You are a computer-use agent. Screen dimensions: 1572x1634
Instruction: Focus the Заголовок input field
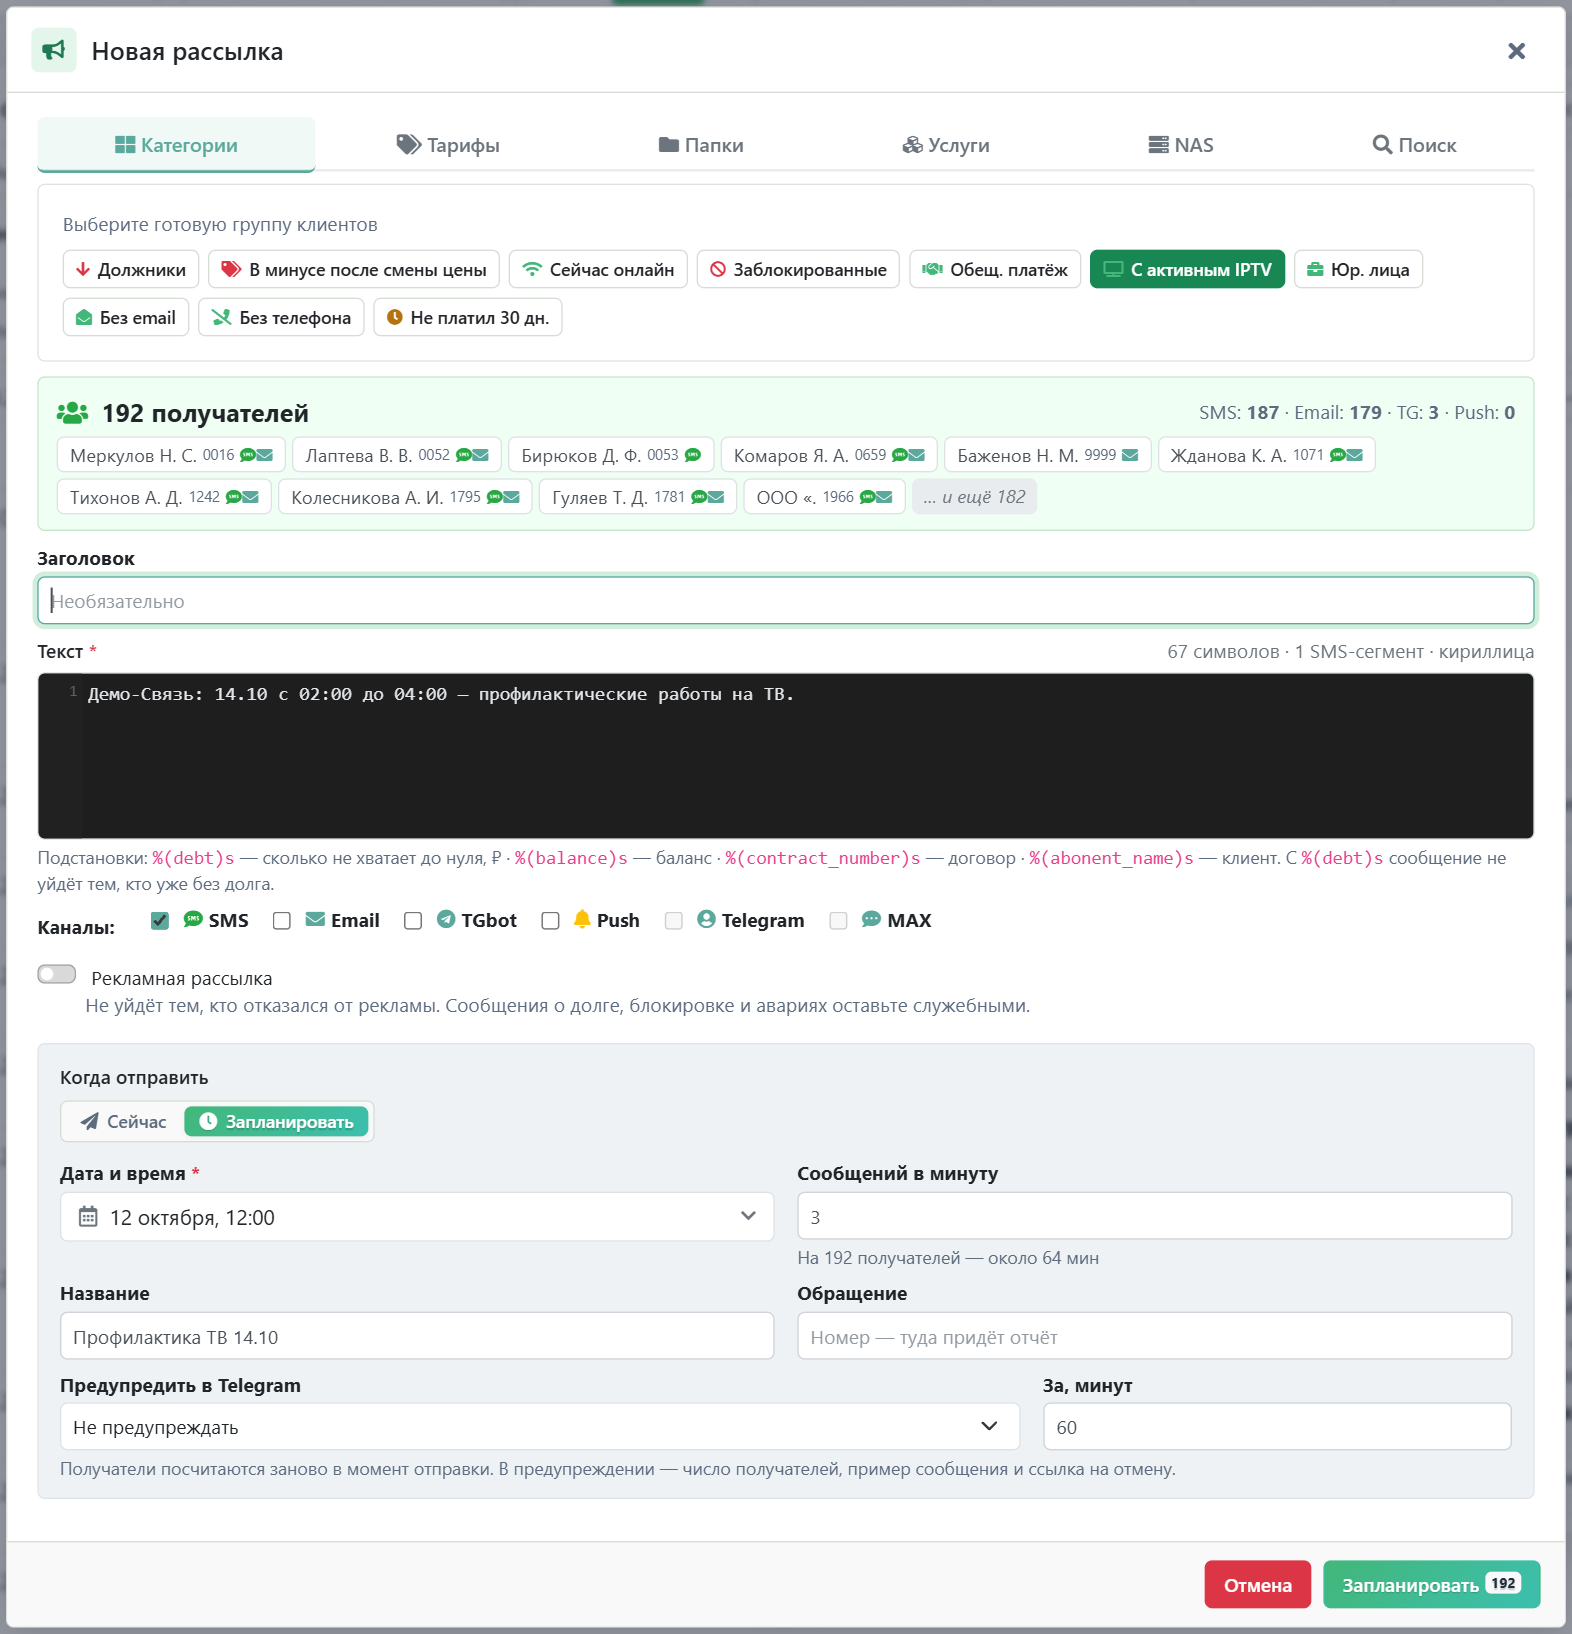click(x=786, y=601)
